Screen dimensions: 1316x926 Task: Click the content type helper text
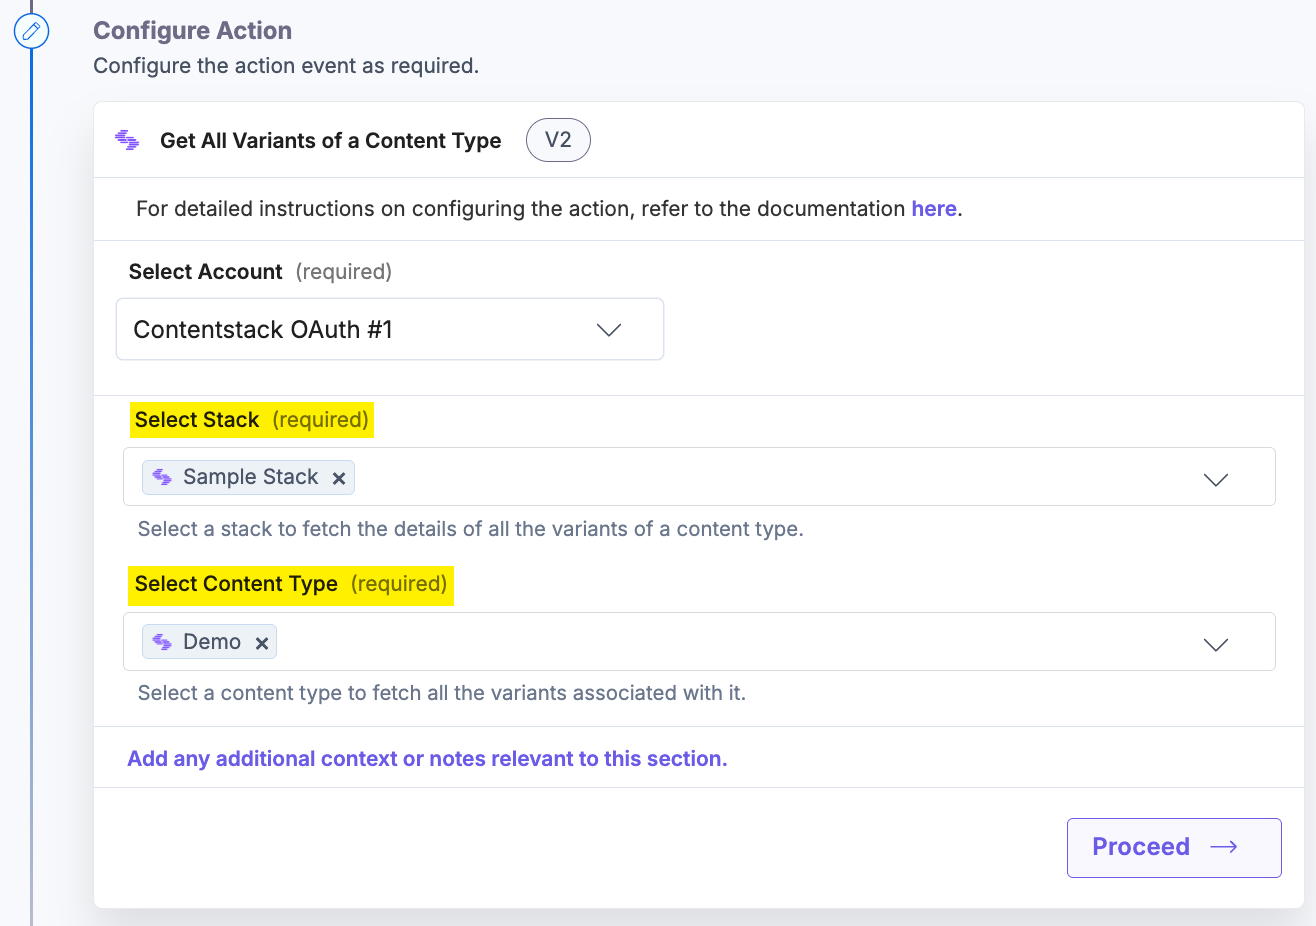442,693
